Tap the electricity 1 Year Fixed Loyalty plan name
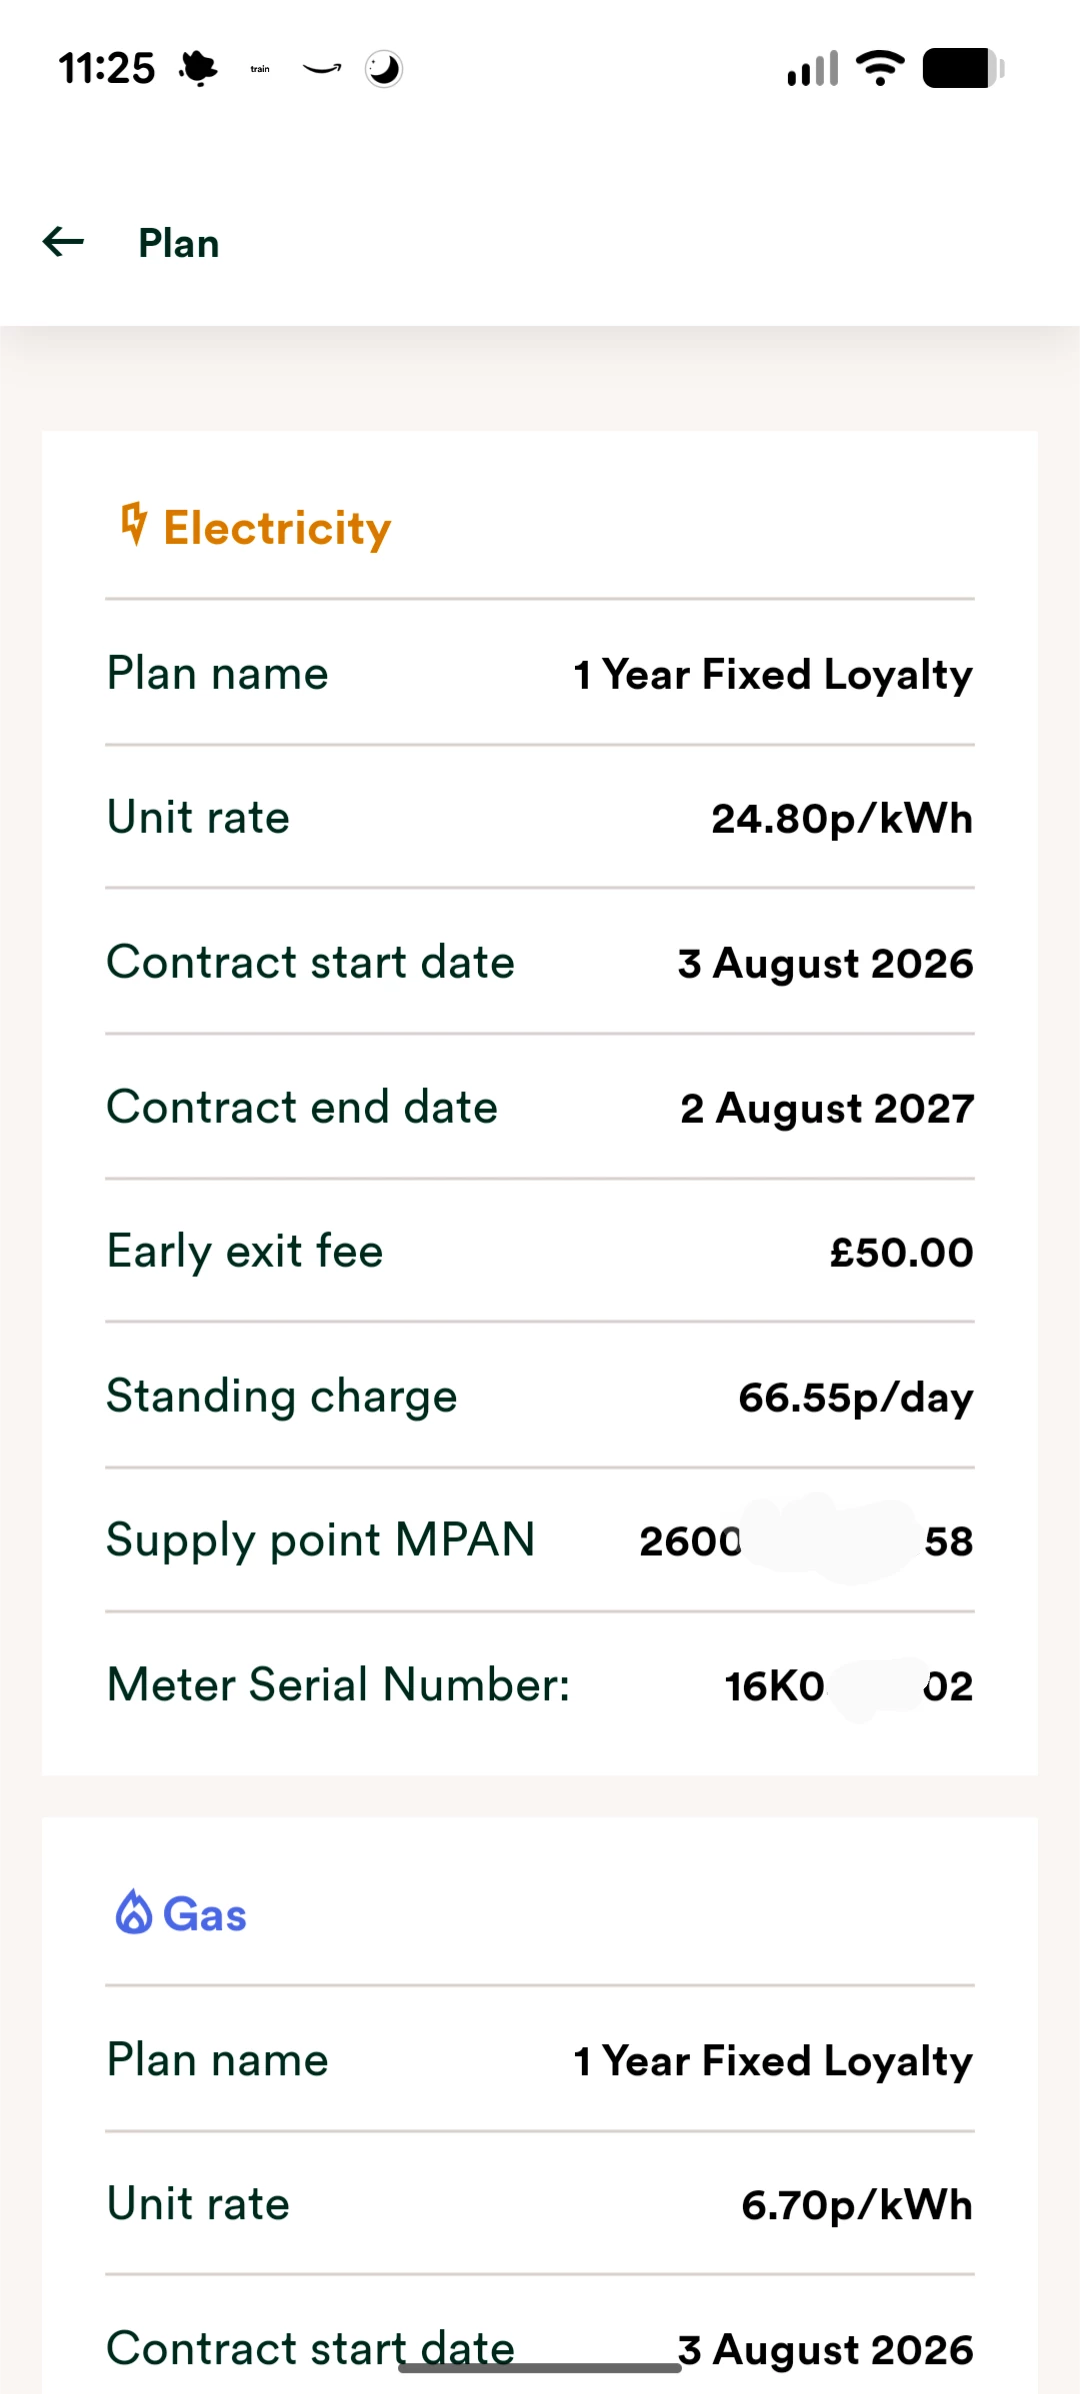The width and height of the screenshot is (1080, 2394). 773,675
